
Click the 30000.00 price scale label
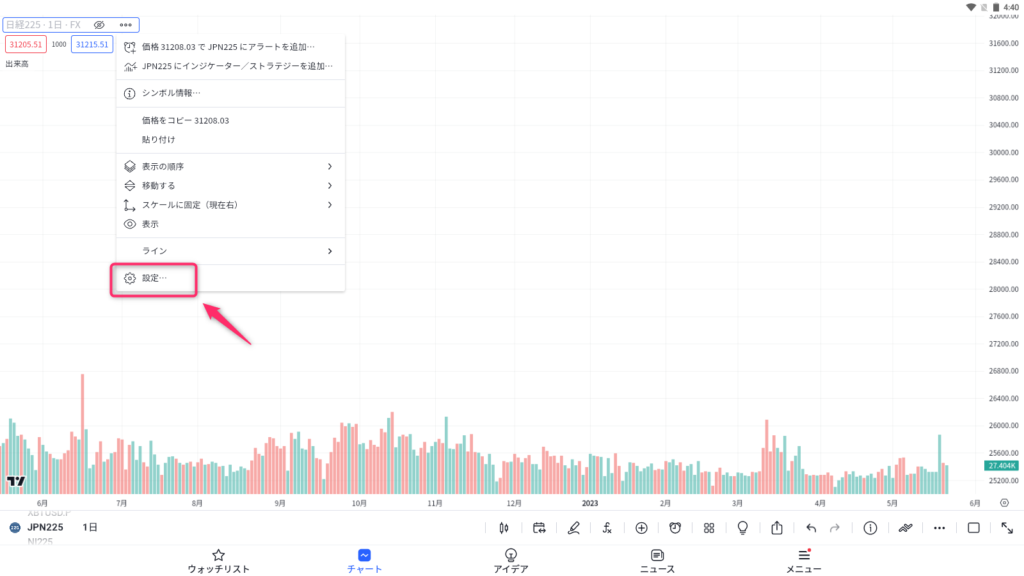[x=1004, y=152]
